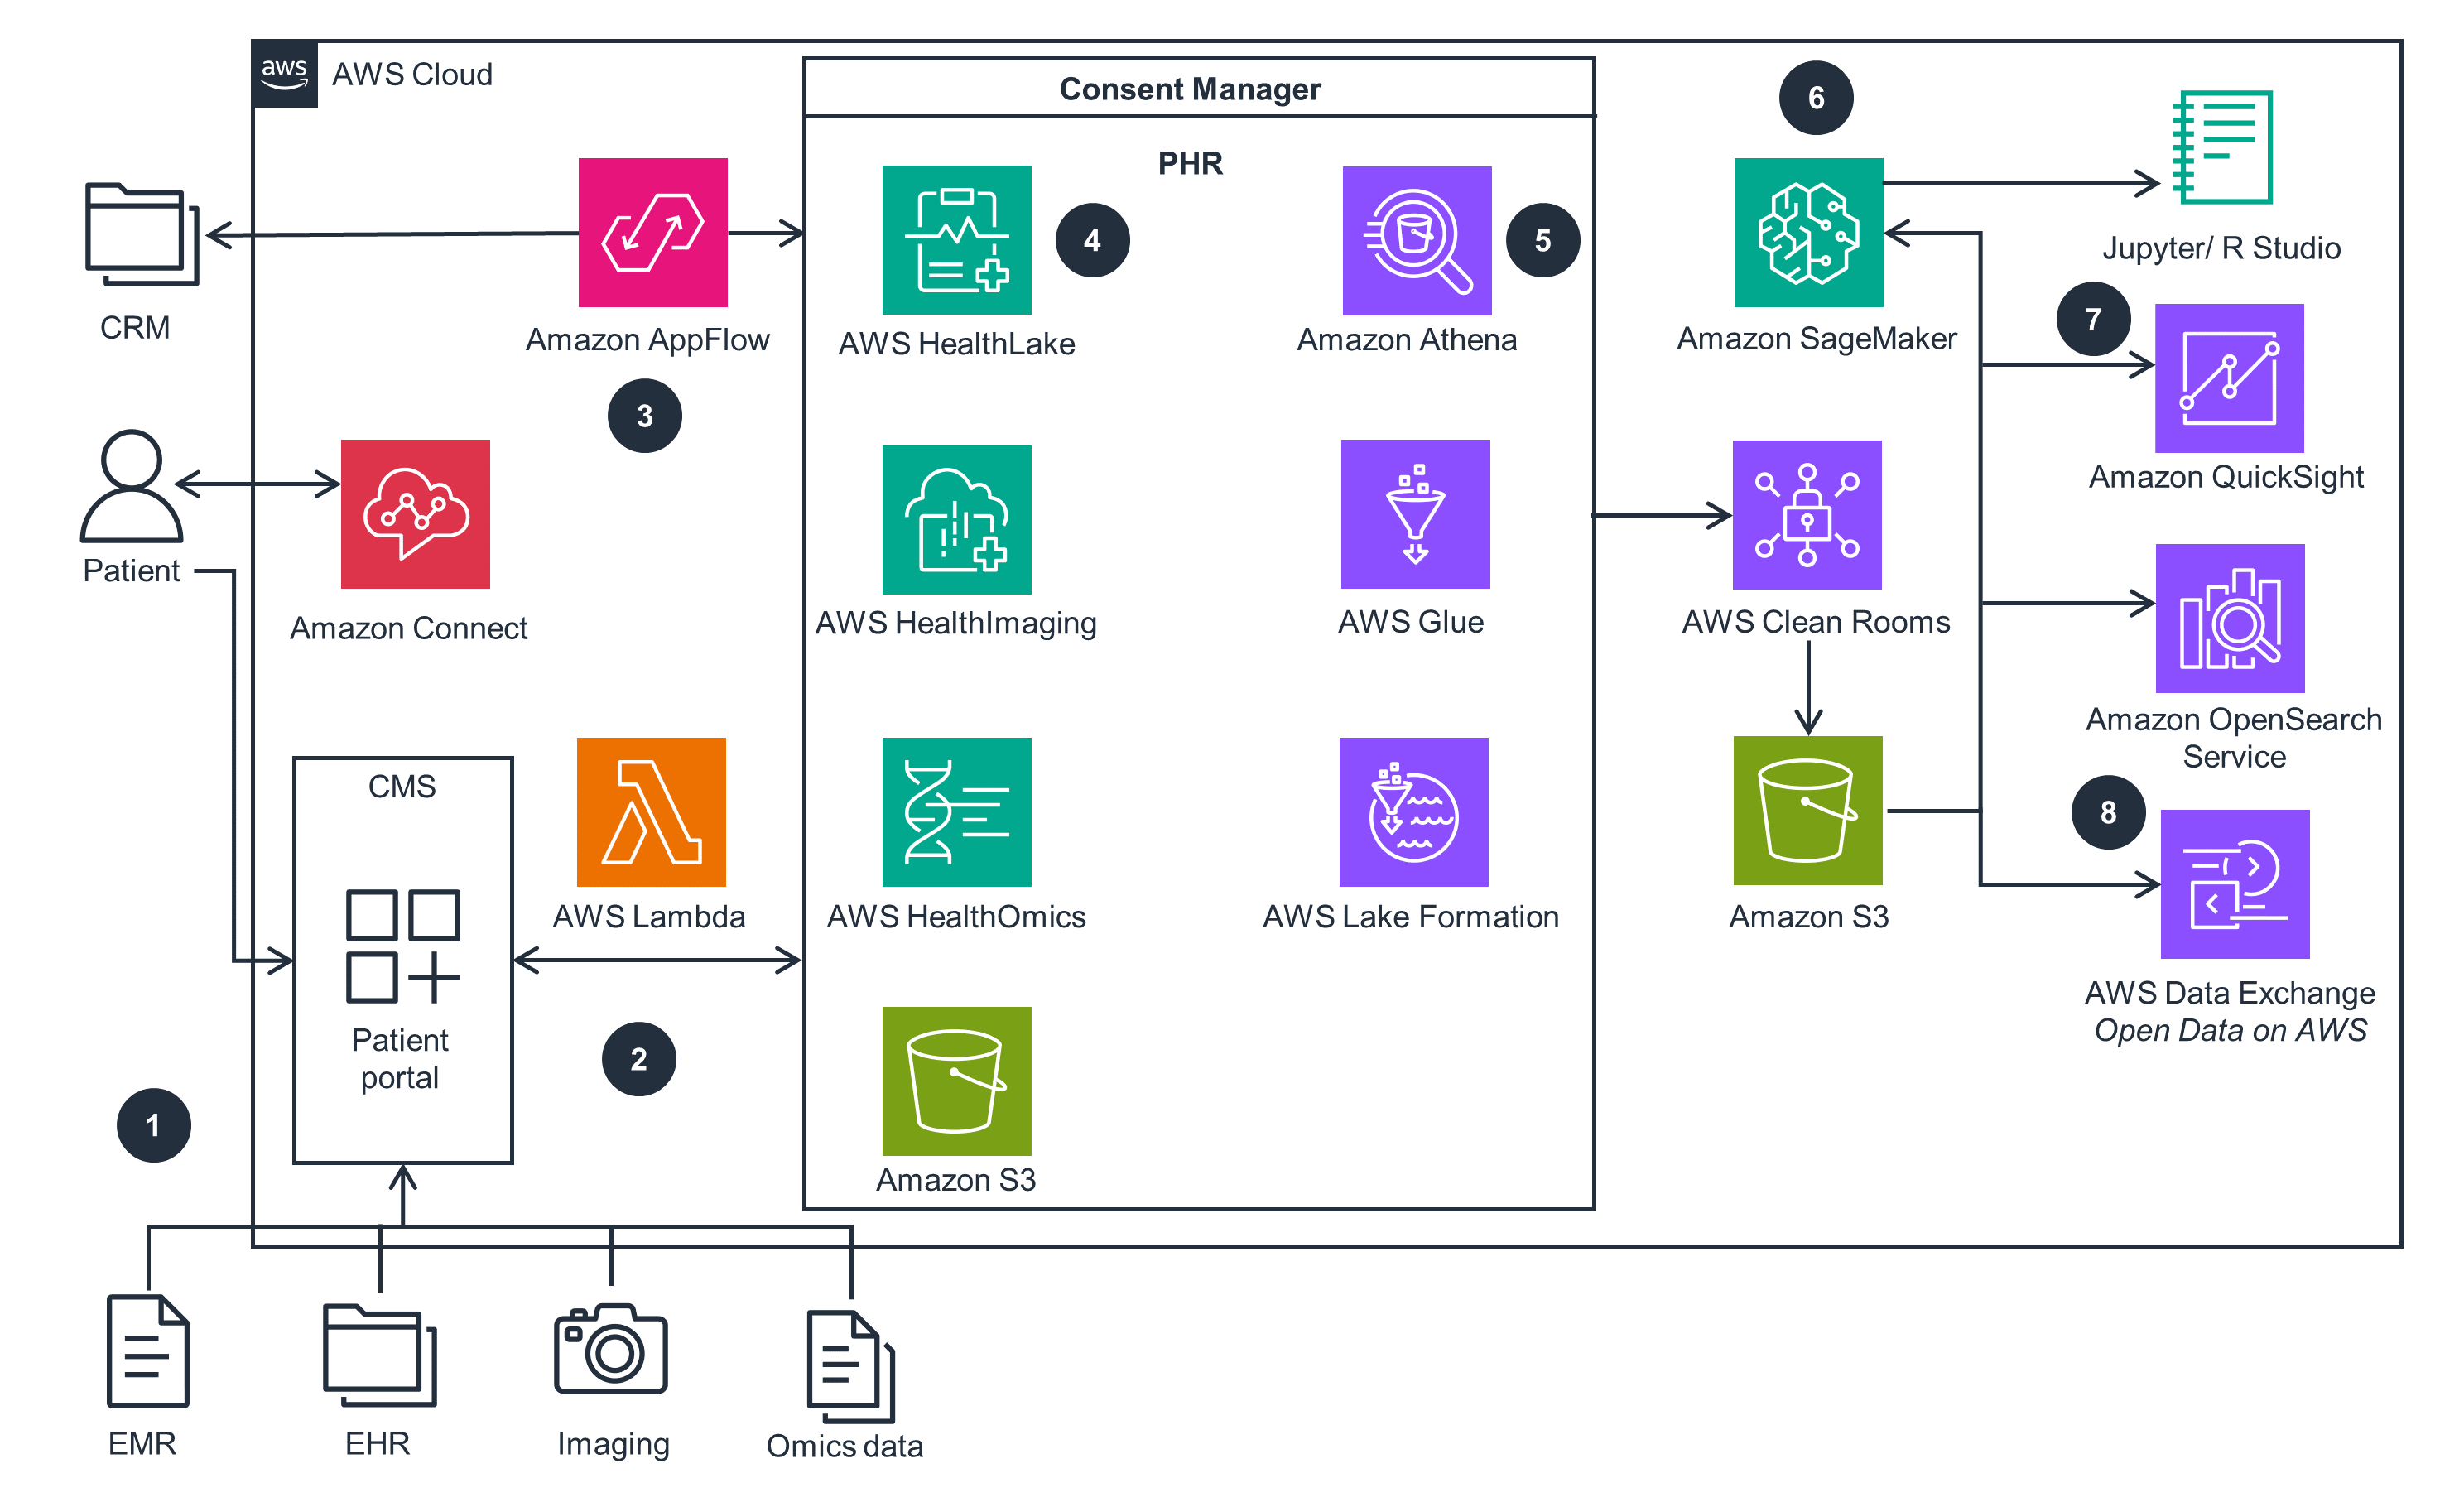Click the Jupyter/R Studio notebook icon
Image resolution: width=2464 pixels, height=1507 pixels.
(2223, 147)
